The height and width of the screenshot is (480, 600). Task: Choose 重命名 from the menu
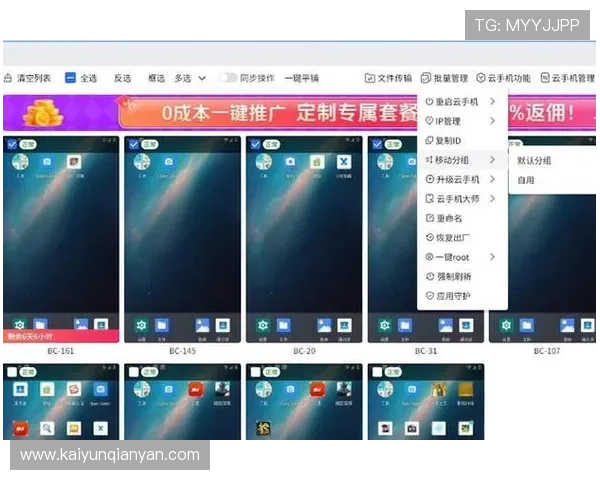[x=462, y=218]
